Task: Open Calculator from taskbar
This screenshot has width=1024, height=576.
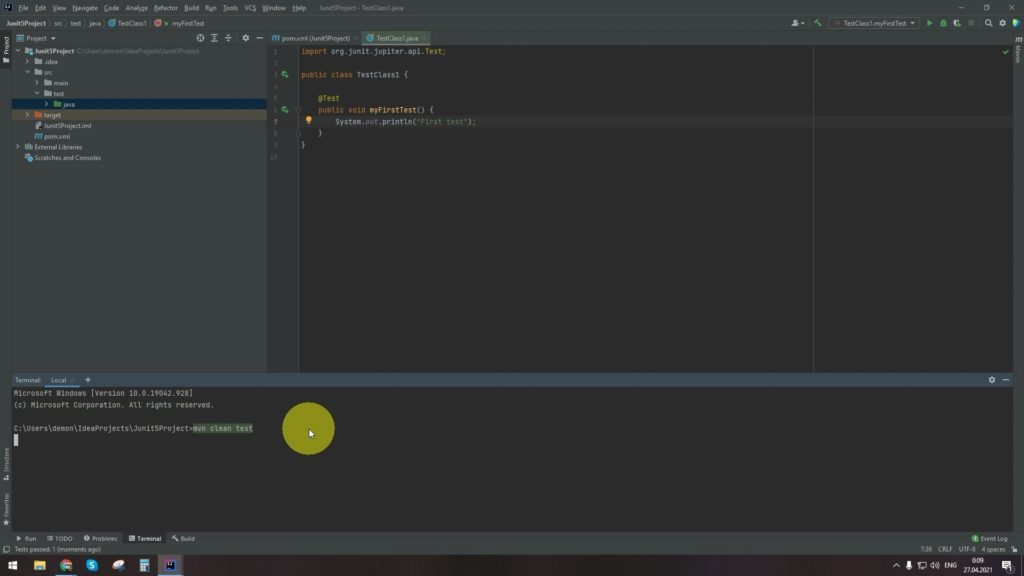Action: [x=144, y=565]
